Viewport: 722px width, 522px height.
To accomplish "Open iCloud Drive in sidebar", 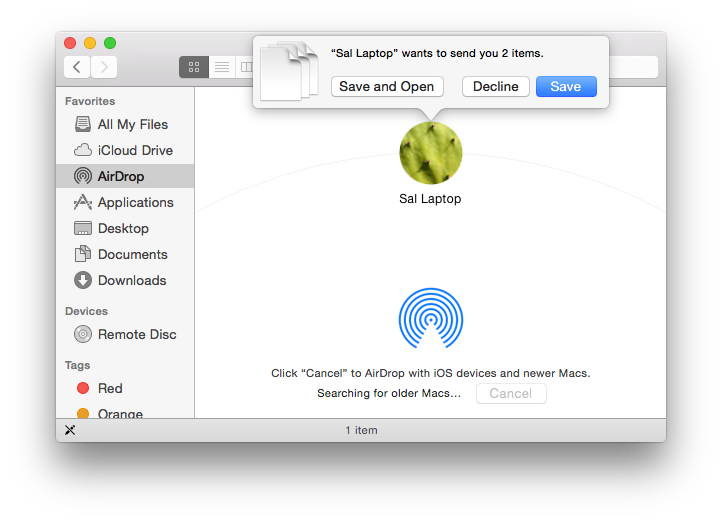I will (125, 151).
